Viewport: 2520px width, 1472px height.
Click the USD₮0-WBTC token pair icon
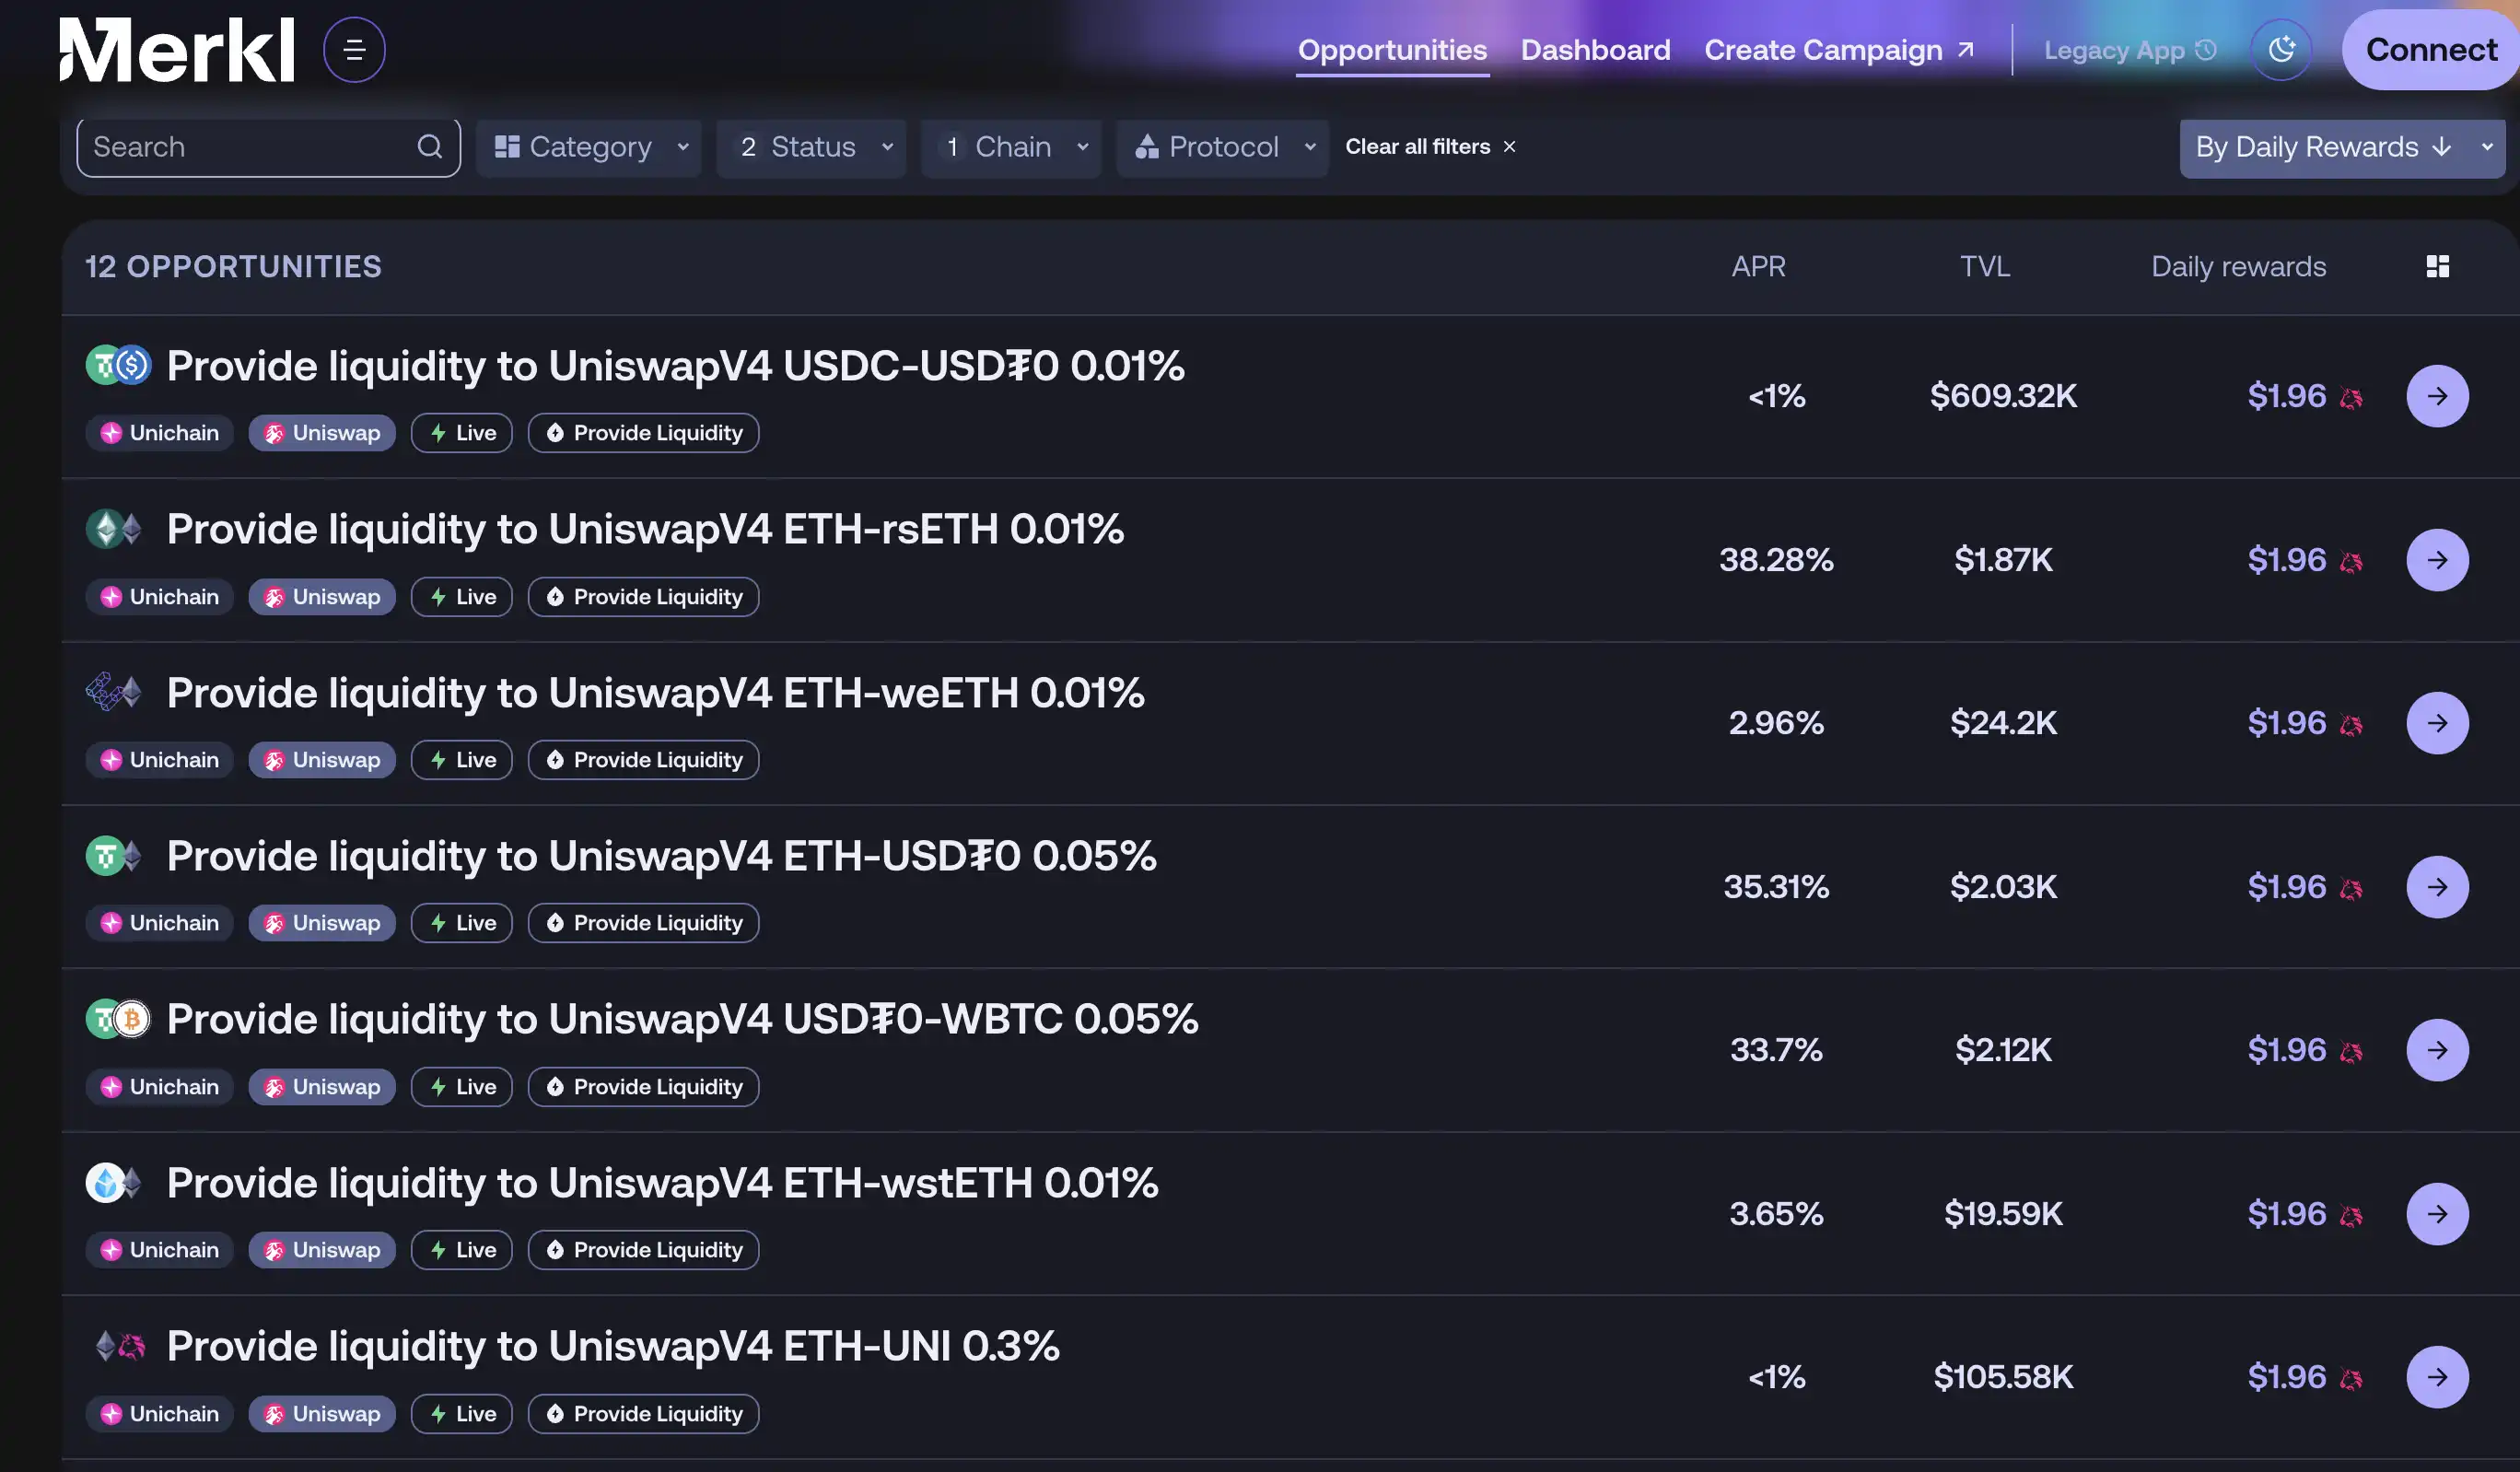coord(118,1019)
